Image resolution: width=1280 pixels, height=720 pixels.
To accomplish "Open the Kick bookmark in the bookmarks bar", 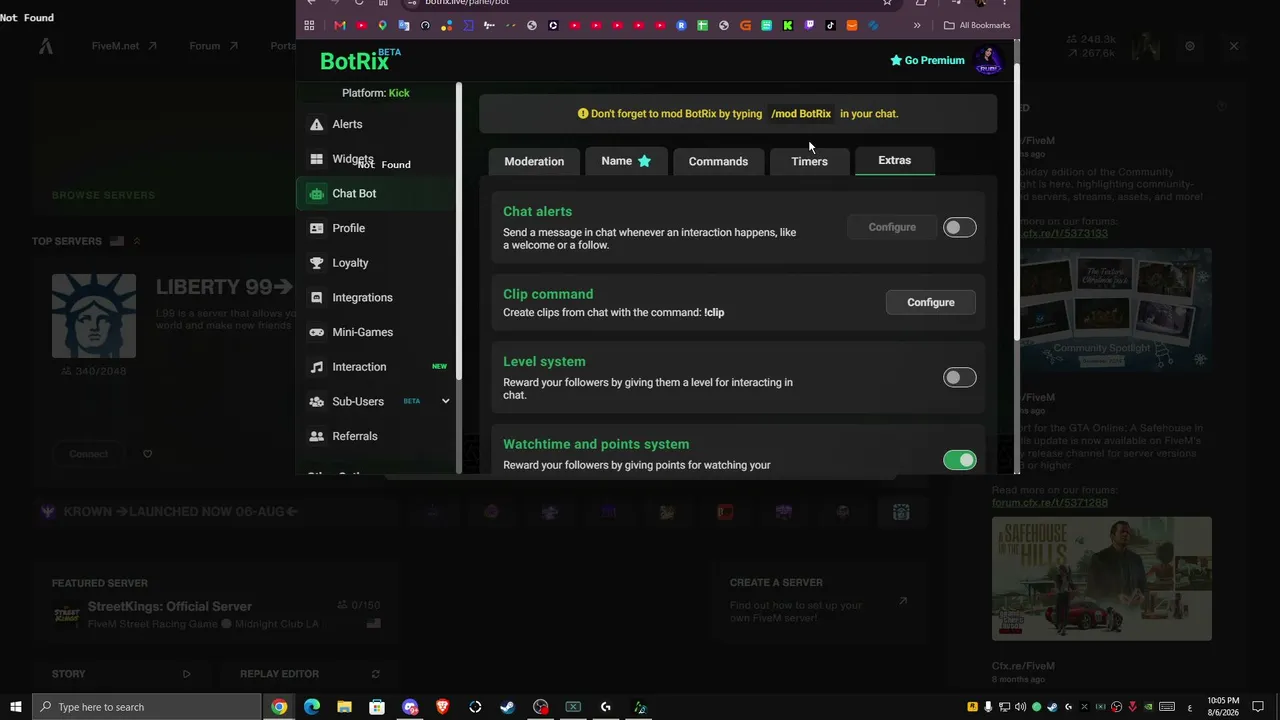I will (788, 25).
